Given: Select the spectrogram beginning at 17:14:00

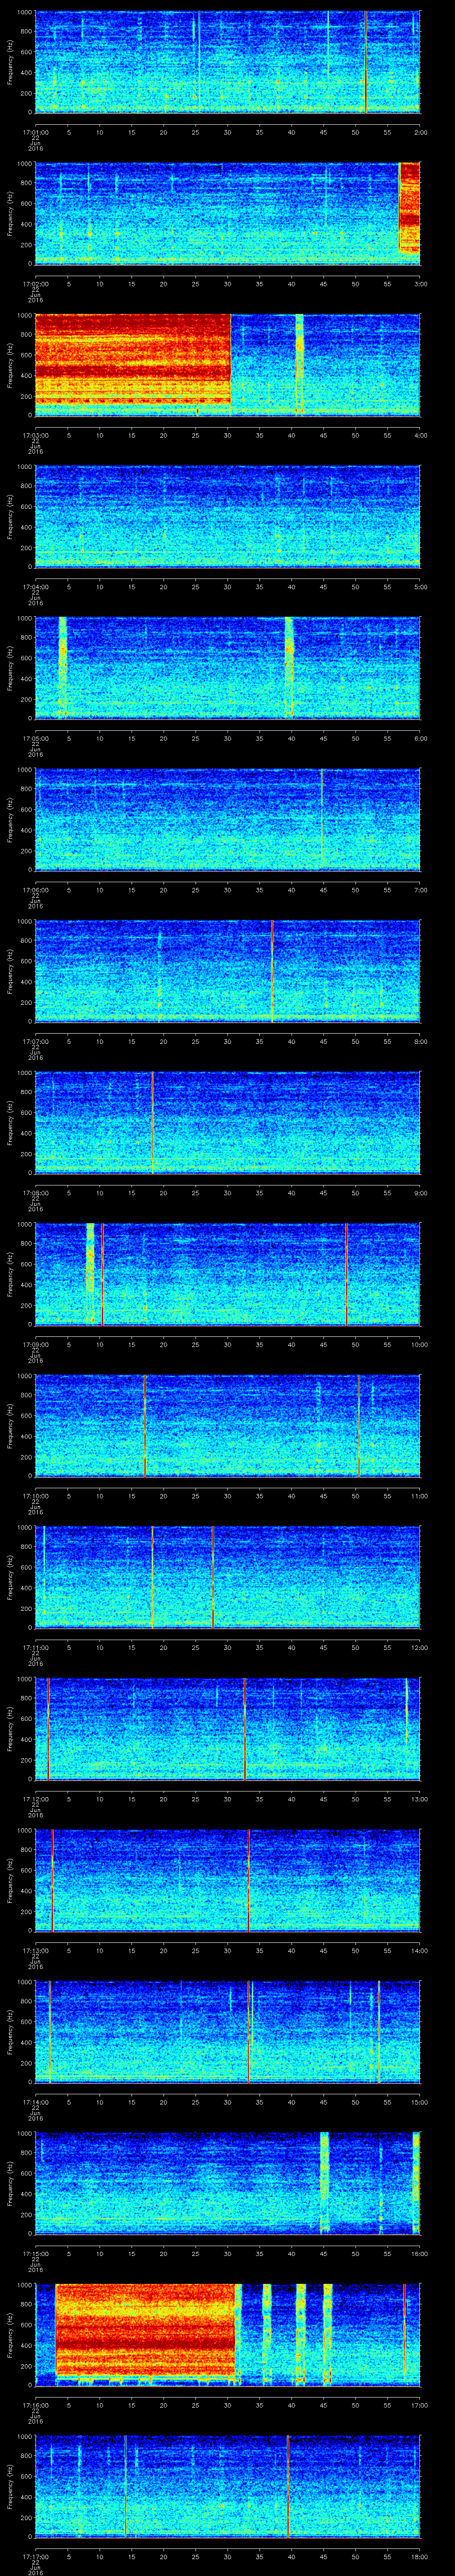Looking at the screenshot, I should click(x=227, y=2033).
